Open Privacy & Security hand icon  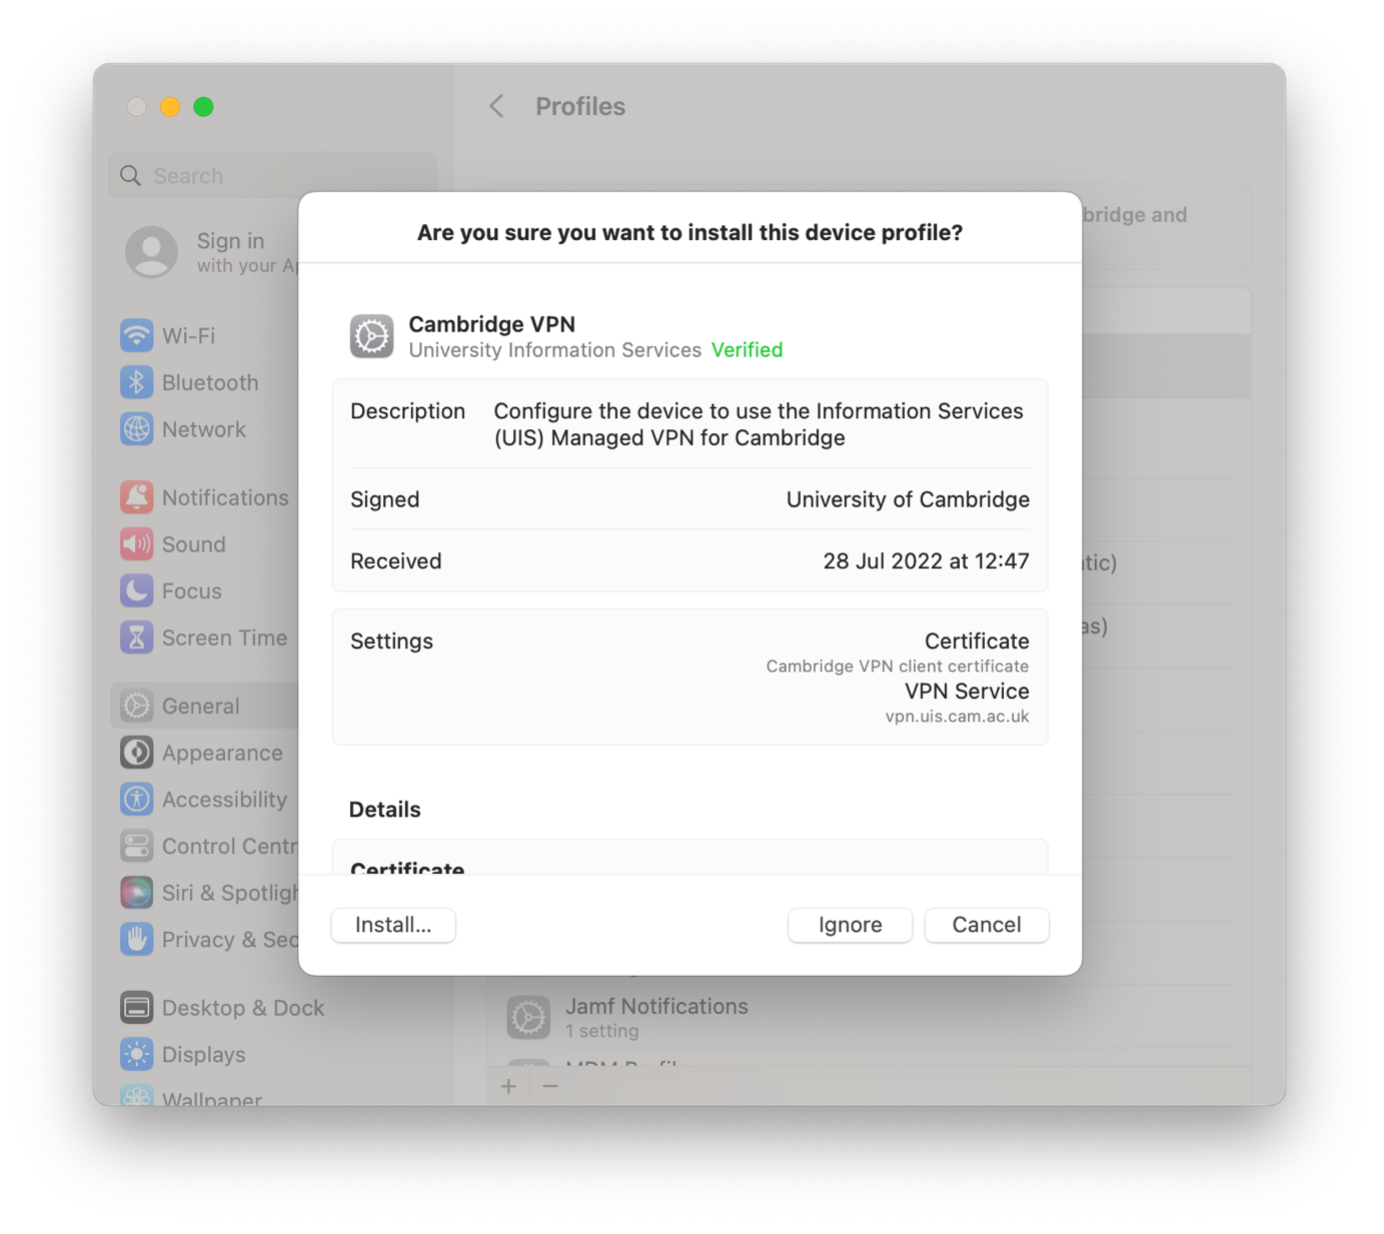pos(137,939)
